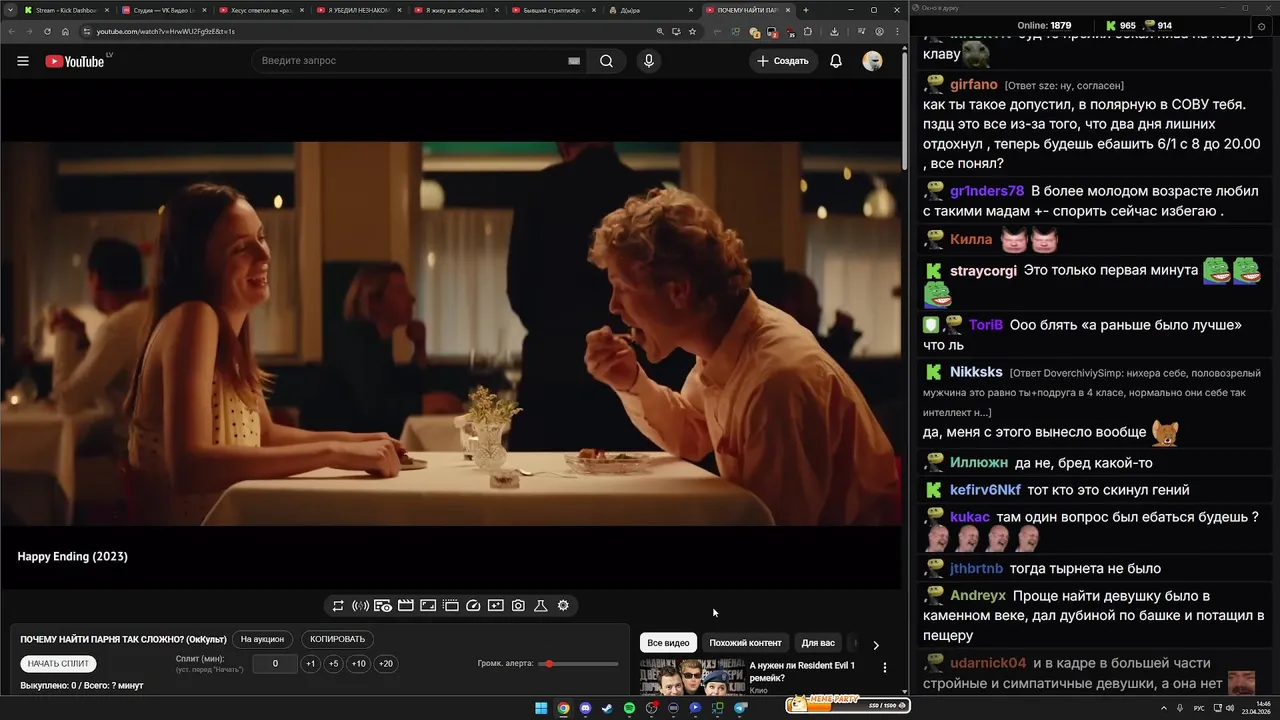Viewport: 1280px width, 720px height.
Task: Open Chrome home page button
Action: (x=65, y=31)
